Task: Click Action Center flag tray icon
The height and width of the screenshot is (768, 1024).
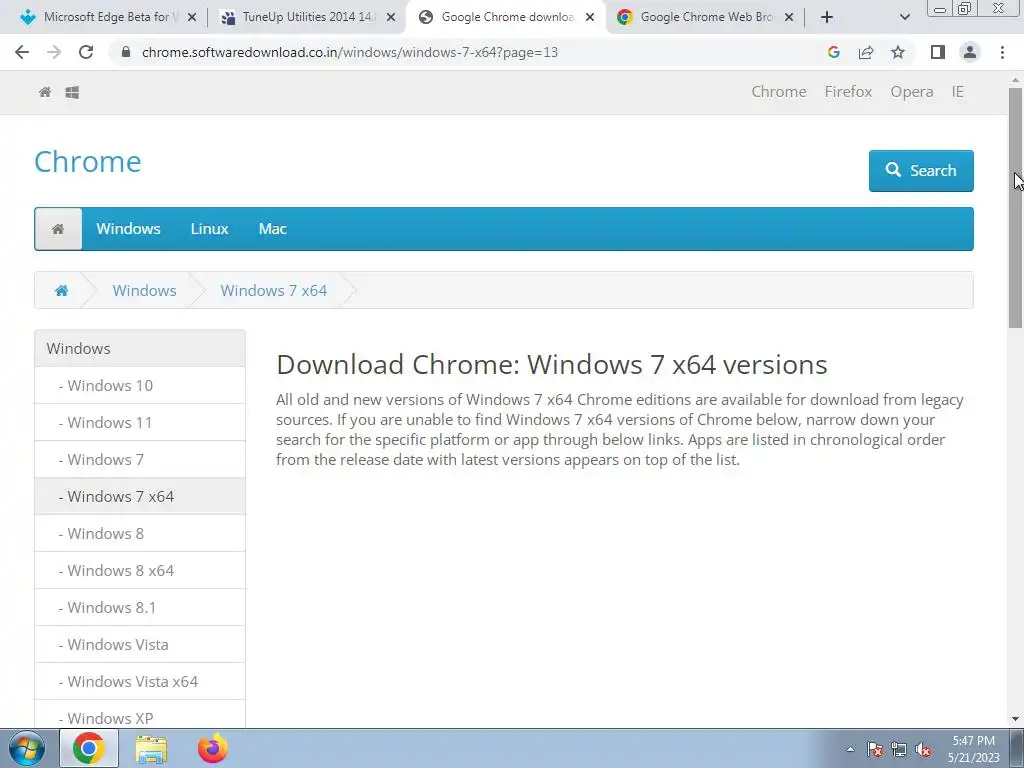Action: 875,749
